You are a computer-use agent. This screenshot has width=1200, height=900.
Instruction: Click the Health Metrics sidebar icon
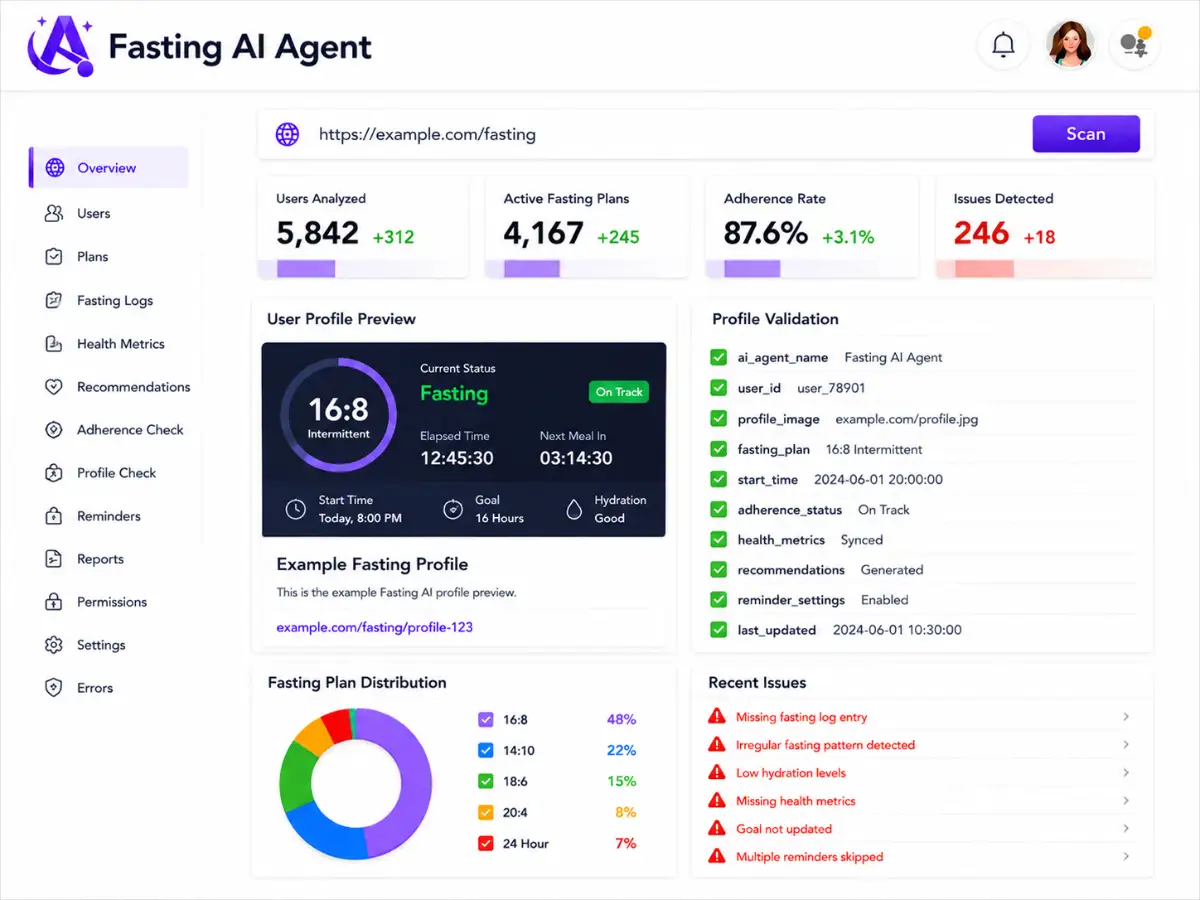[x=54, y=343]
